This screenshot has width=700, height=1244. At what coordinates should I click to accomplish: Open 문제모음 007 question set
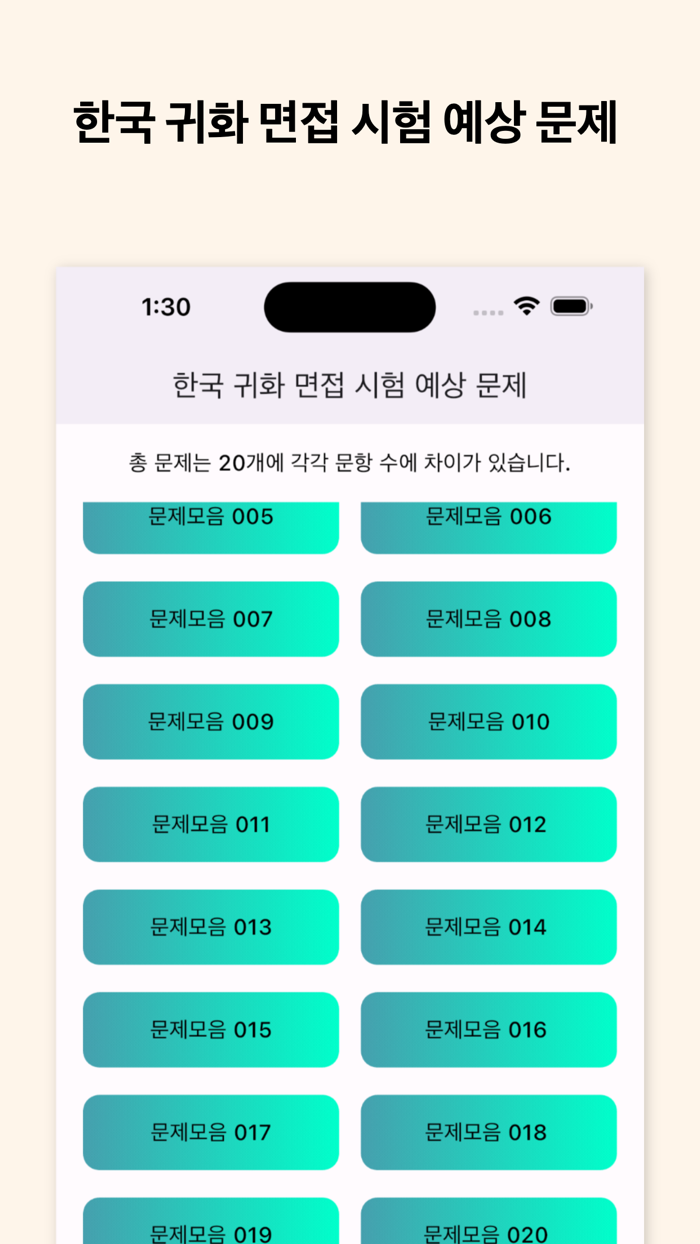(210, 619)
